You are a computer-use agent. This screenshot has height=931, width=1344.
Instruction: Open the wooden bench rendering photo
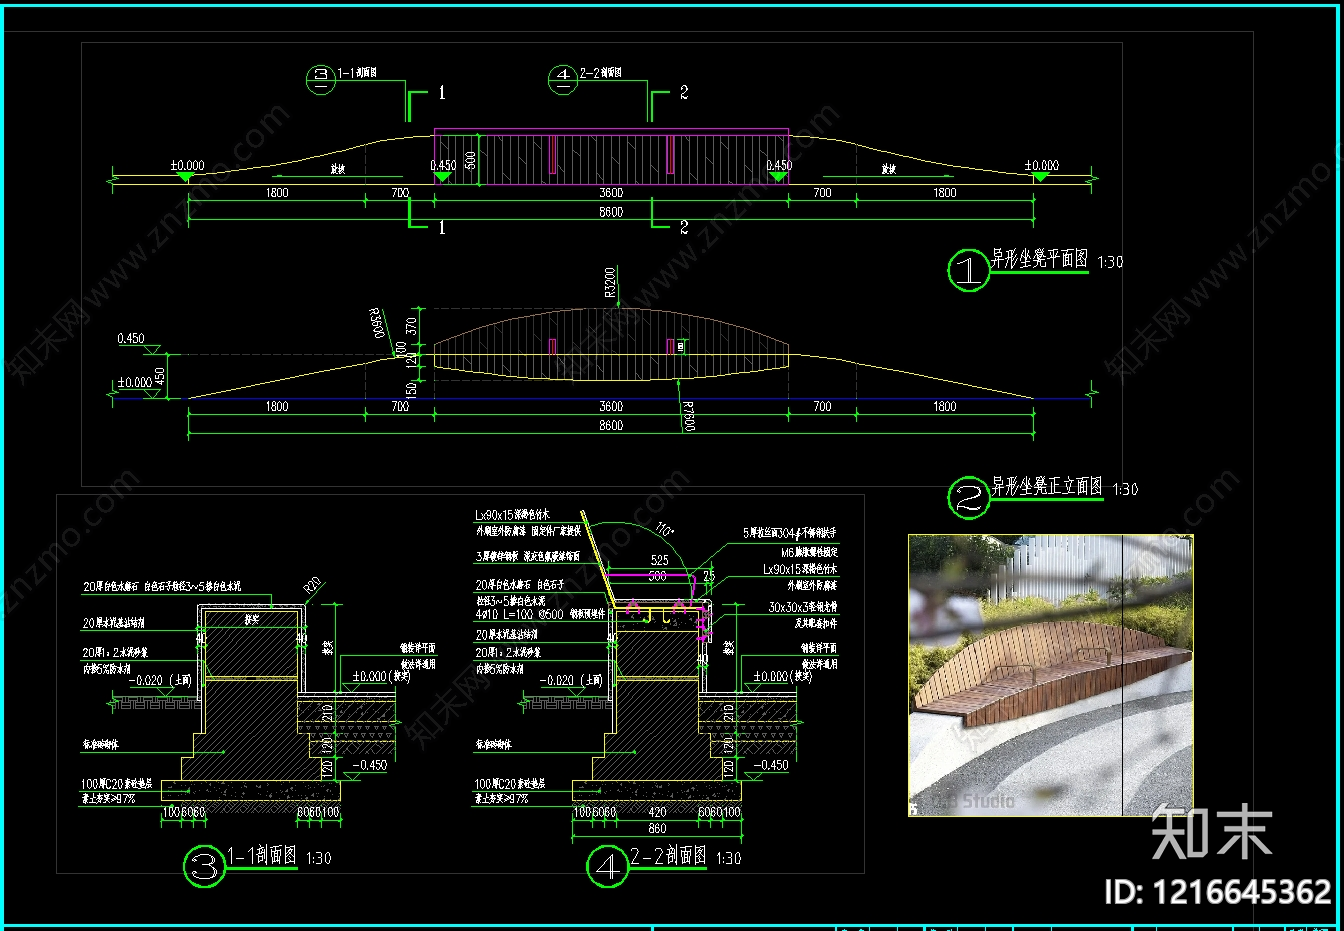(x=1050, y=675)
